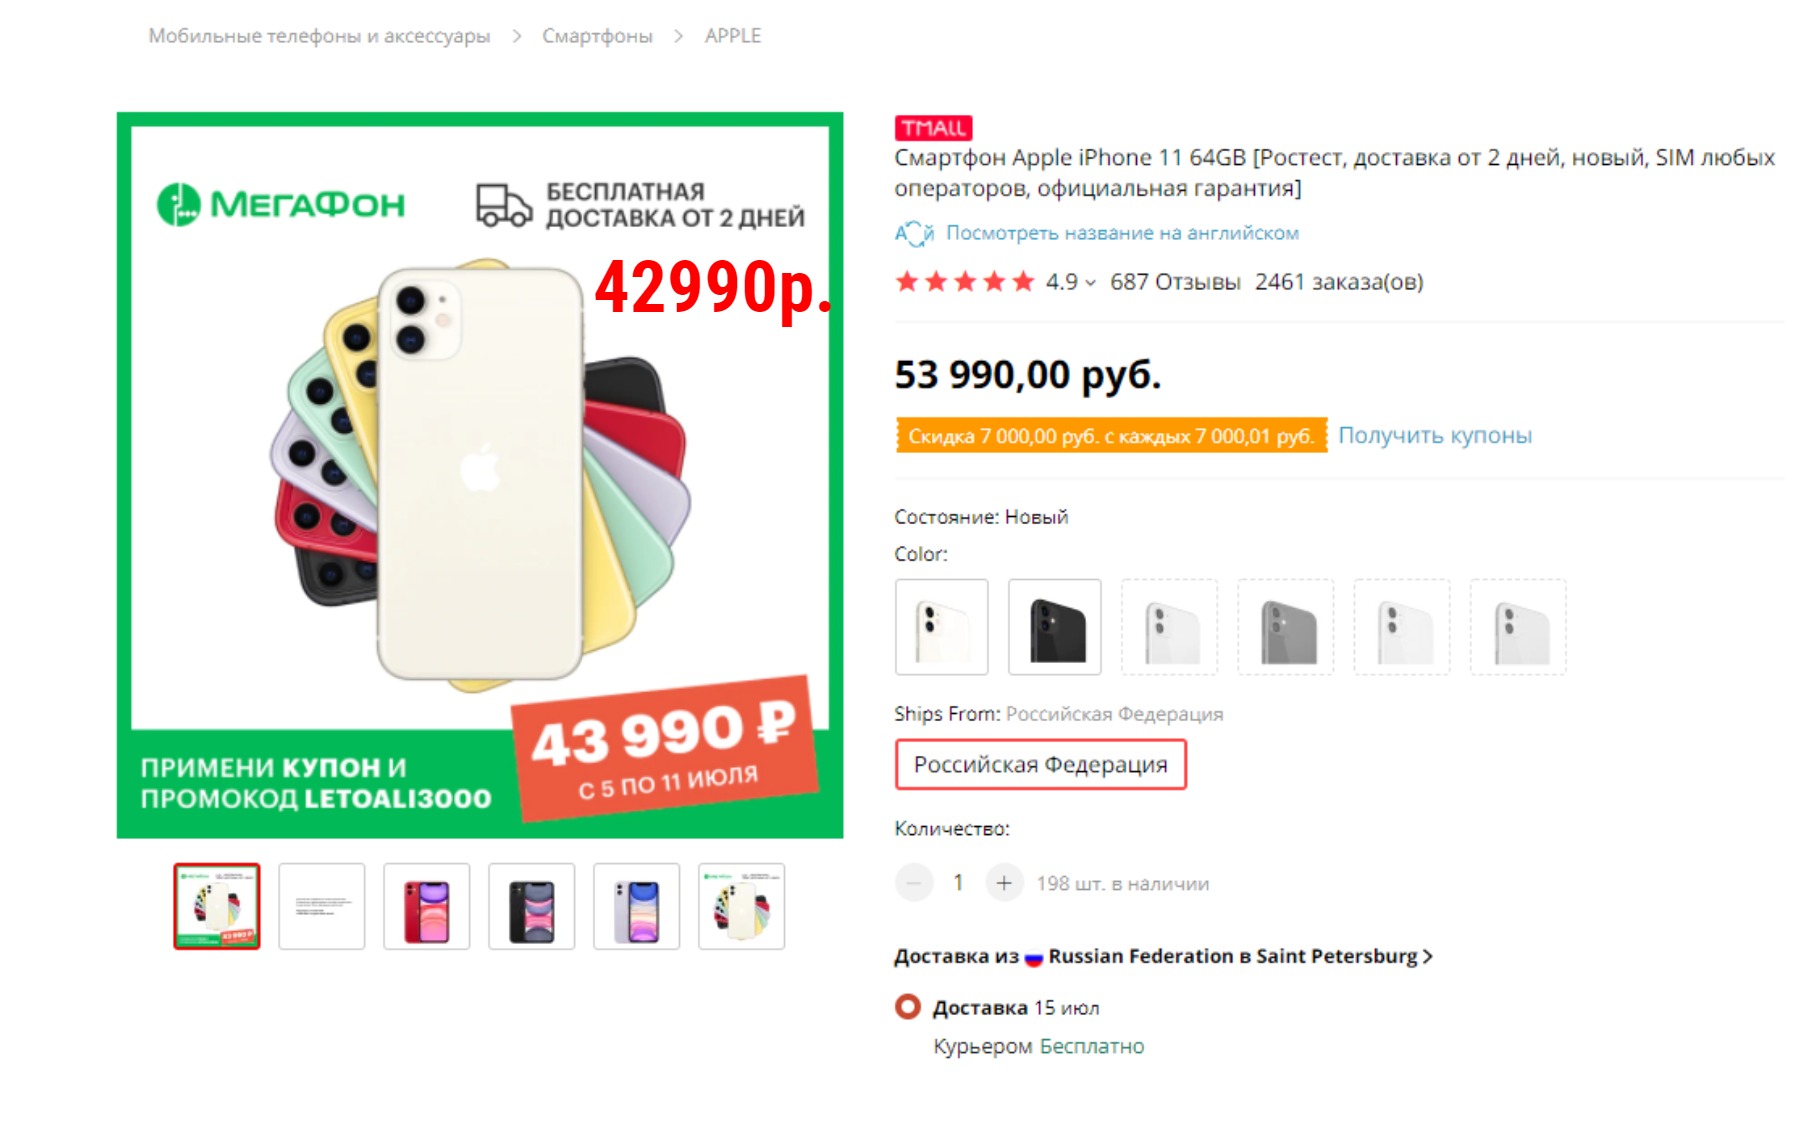Open the 687 Отзывы reviews link

tap(1175, 283)
